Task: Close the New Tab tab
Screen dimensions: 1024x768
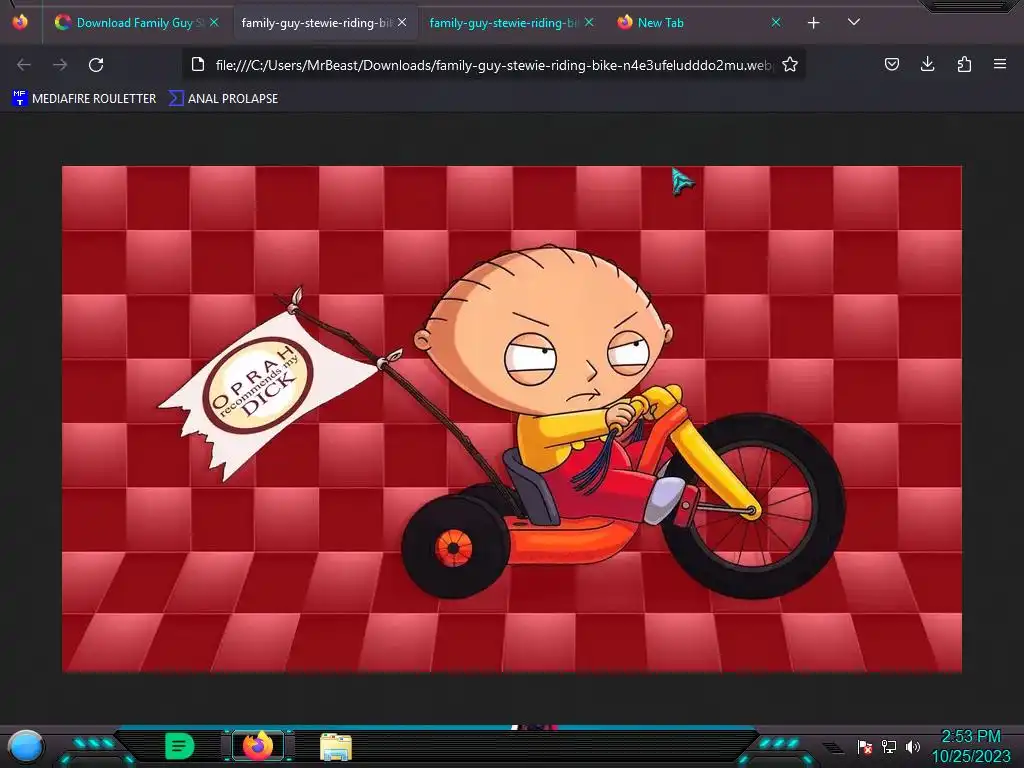Action: 776,22
